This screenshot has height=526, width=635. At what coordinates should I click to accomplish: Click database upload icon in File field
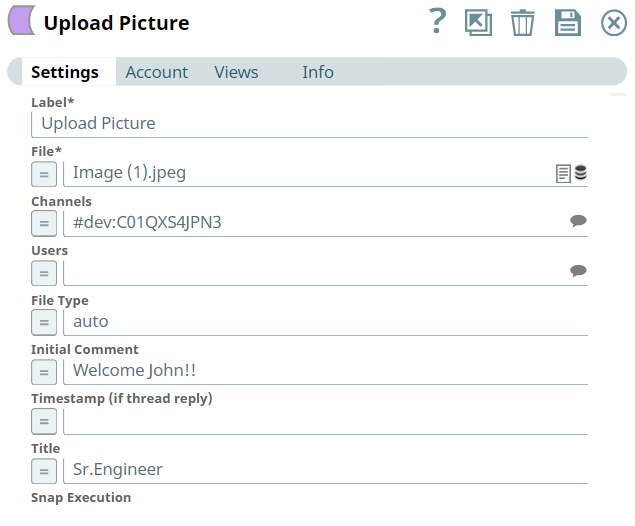581,172
